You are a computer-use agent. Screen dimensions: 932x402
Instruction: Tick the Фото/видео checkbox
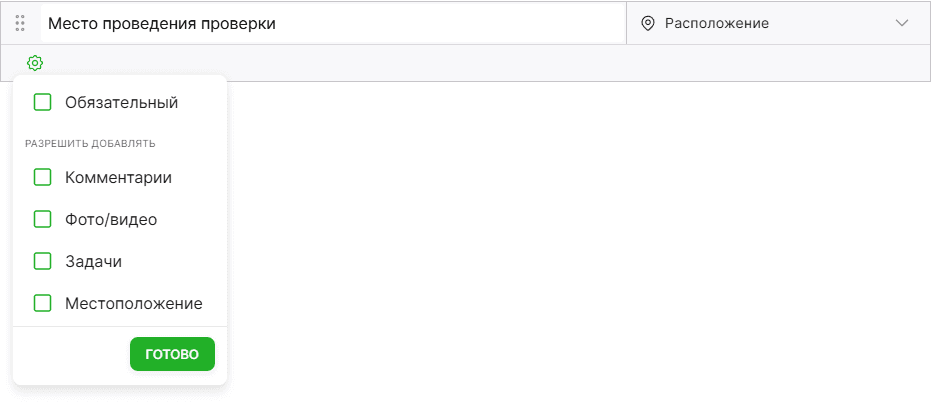(42, 219)
